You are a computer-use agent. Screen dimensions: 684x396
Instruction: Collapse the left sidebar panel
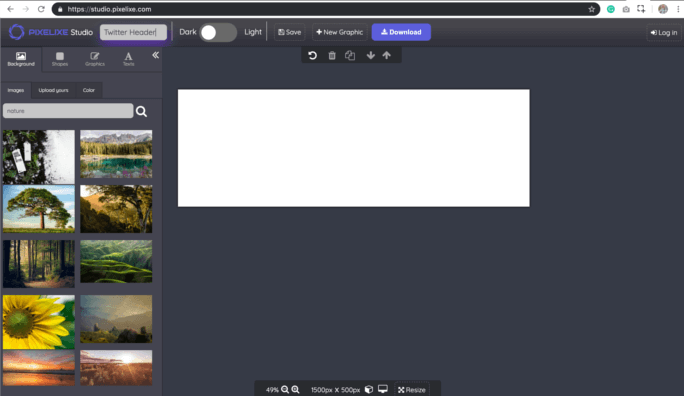click(155, 55)
